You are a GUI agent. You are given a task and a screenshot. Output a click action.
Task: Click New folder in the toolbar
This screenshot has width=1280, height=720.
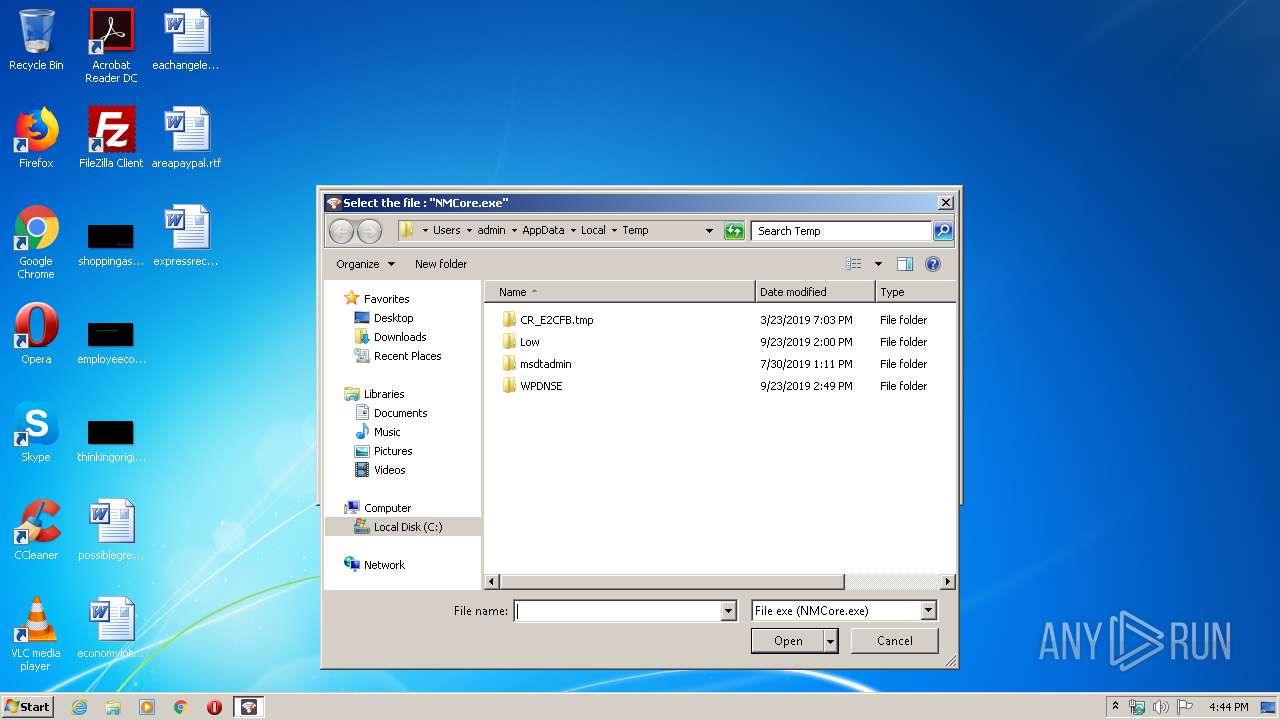point(441,264)
